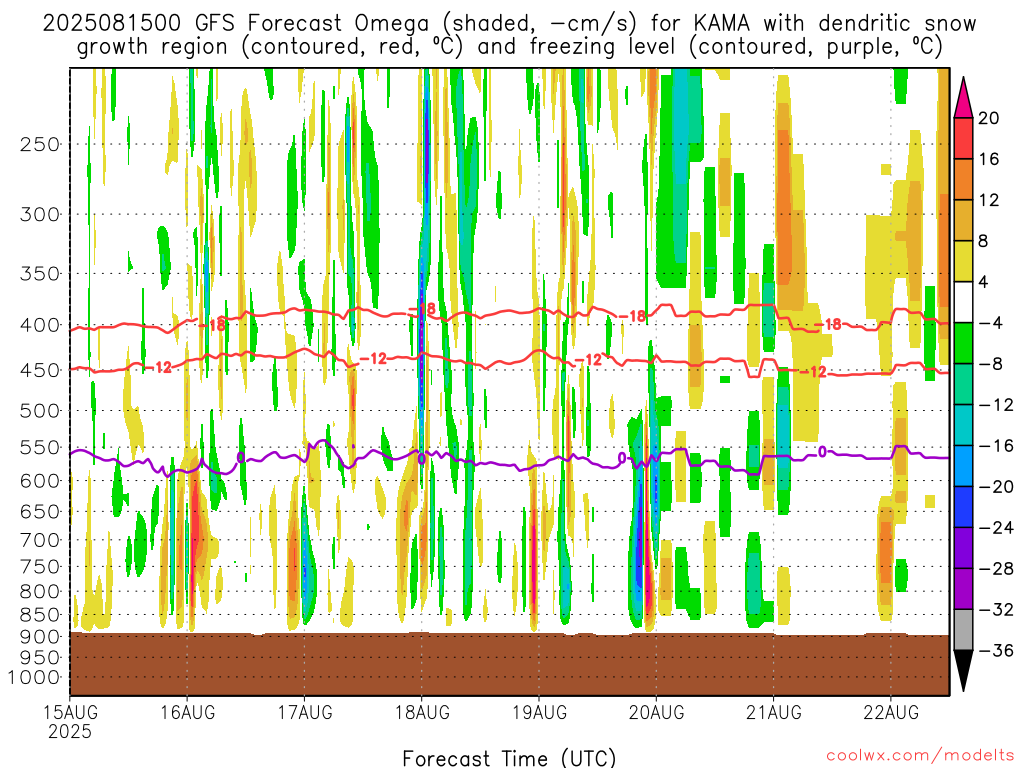Click the 300 pressure level label
Screen dimensions: 1024x768
[40, 214]
